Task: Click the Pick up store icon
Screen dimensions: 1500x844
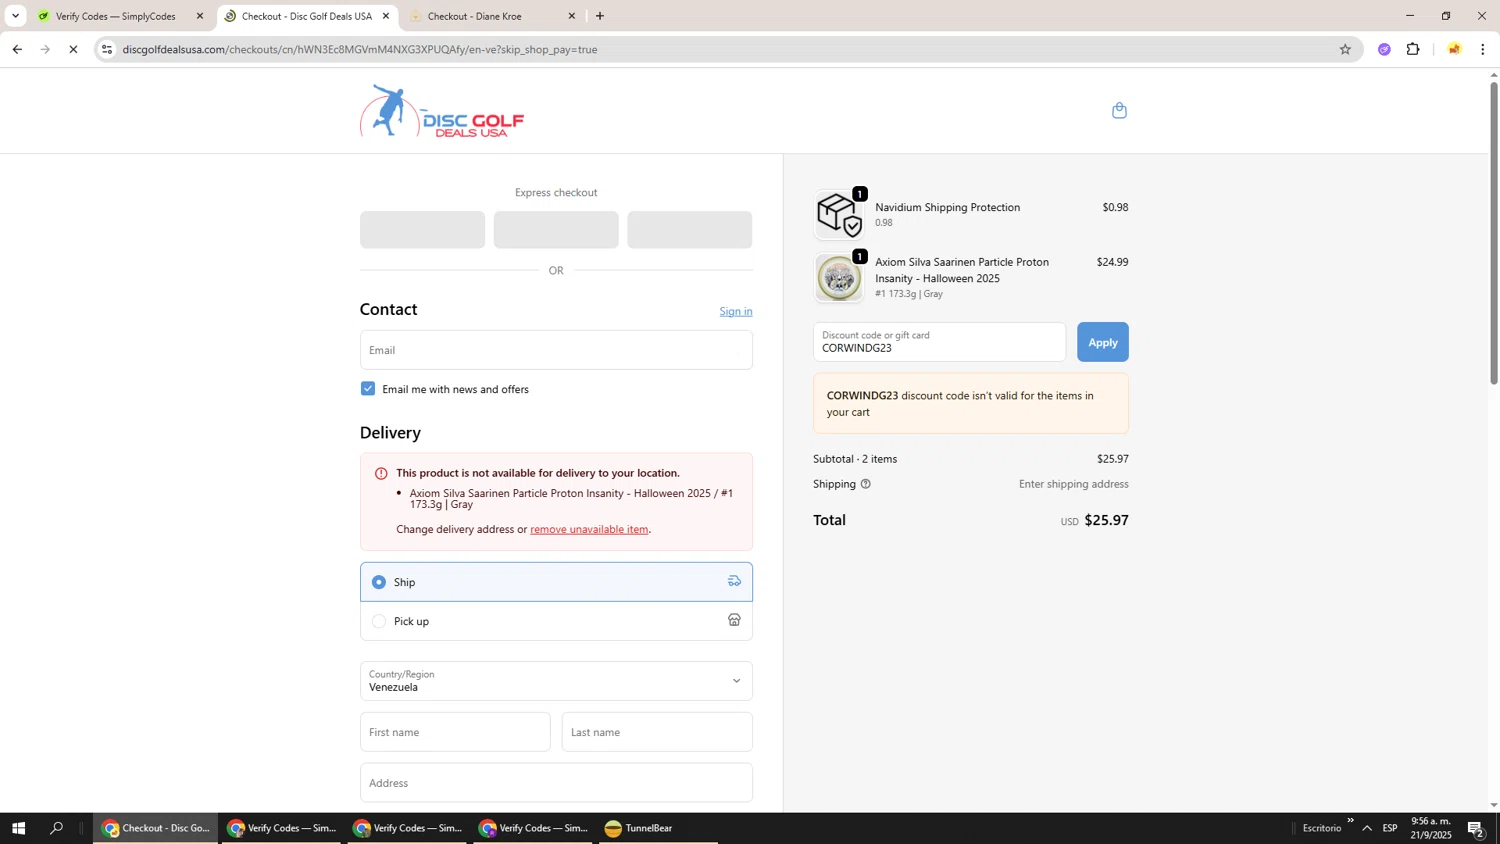Action: pos(734,620)
